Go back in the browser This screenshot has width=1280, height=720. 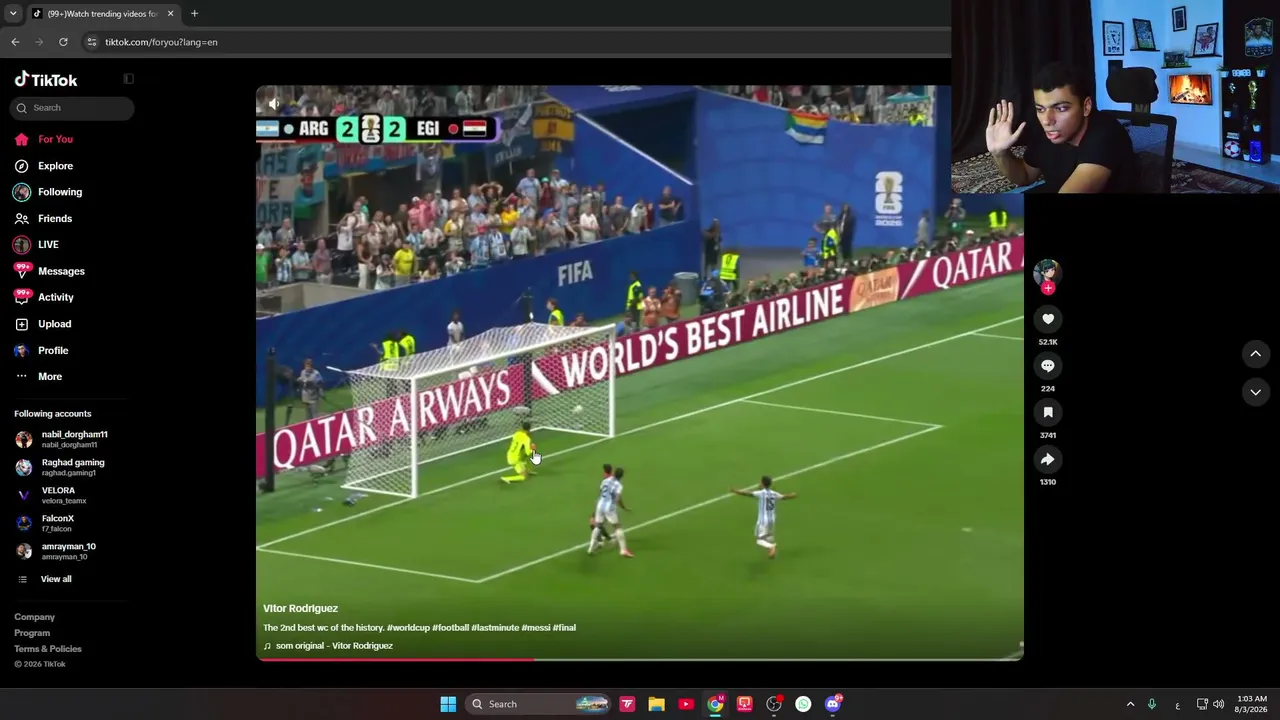[x=15, y=42]
